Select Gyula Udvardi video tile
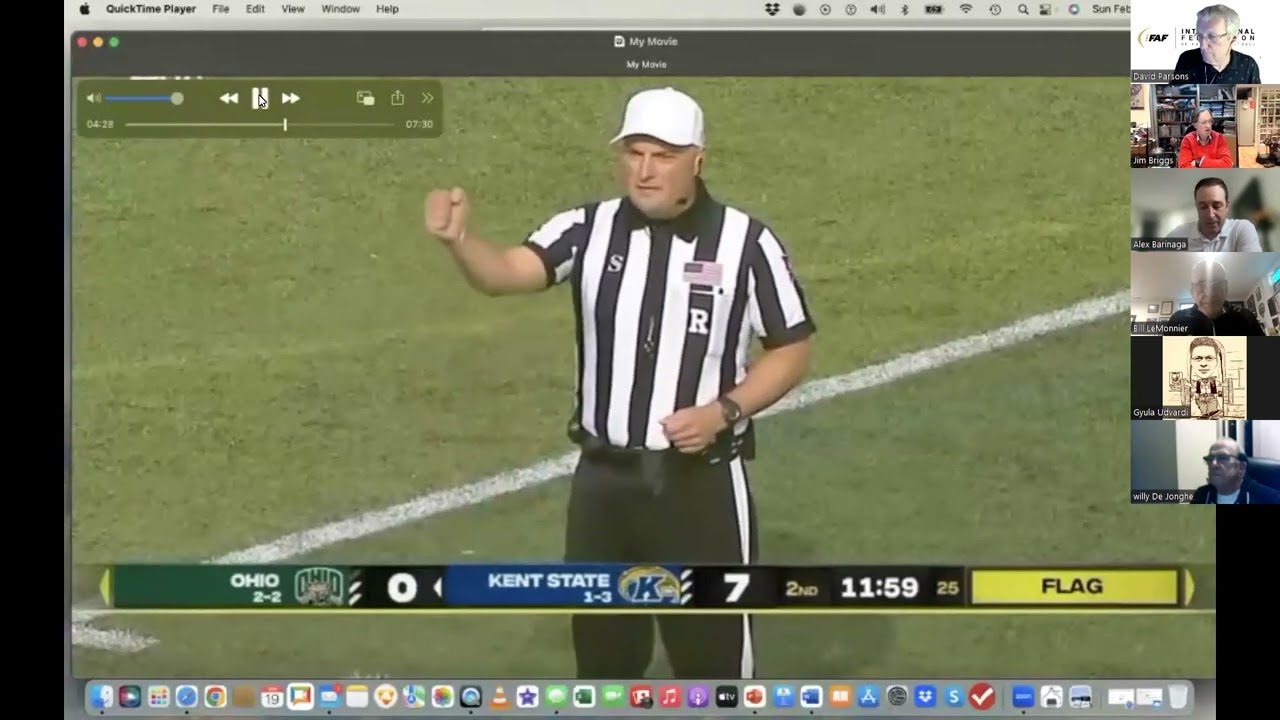This screenshot has height=720, width=1280. click(x=1205, y=378)
